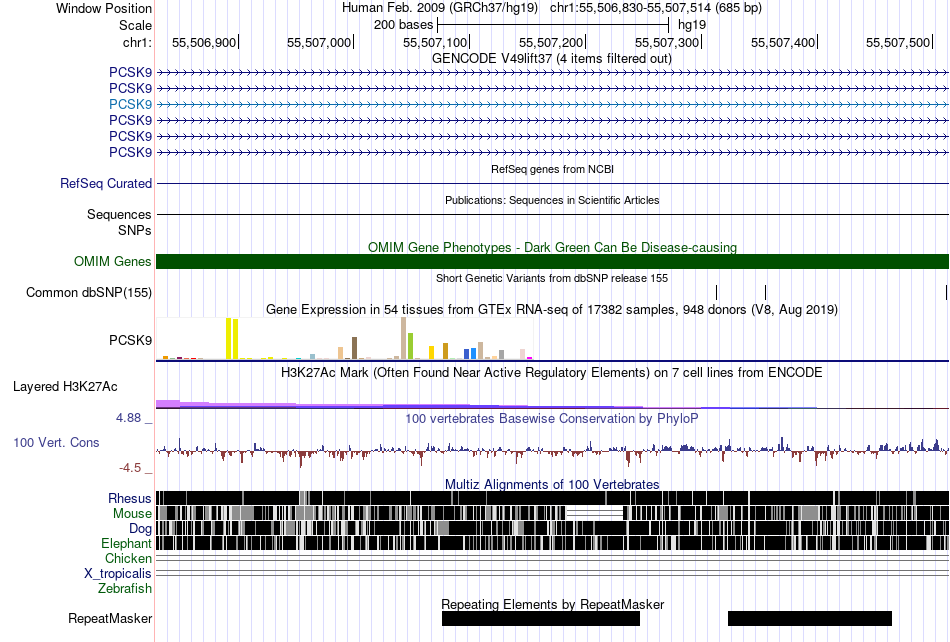Click the tallest tan bar in GTEx chart
The width and height of the screenshot is (950, 642).
tap(404, 338)
